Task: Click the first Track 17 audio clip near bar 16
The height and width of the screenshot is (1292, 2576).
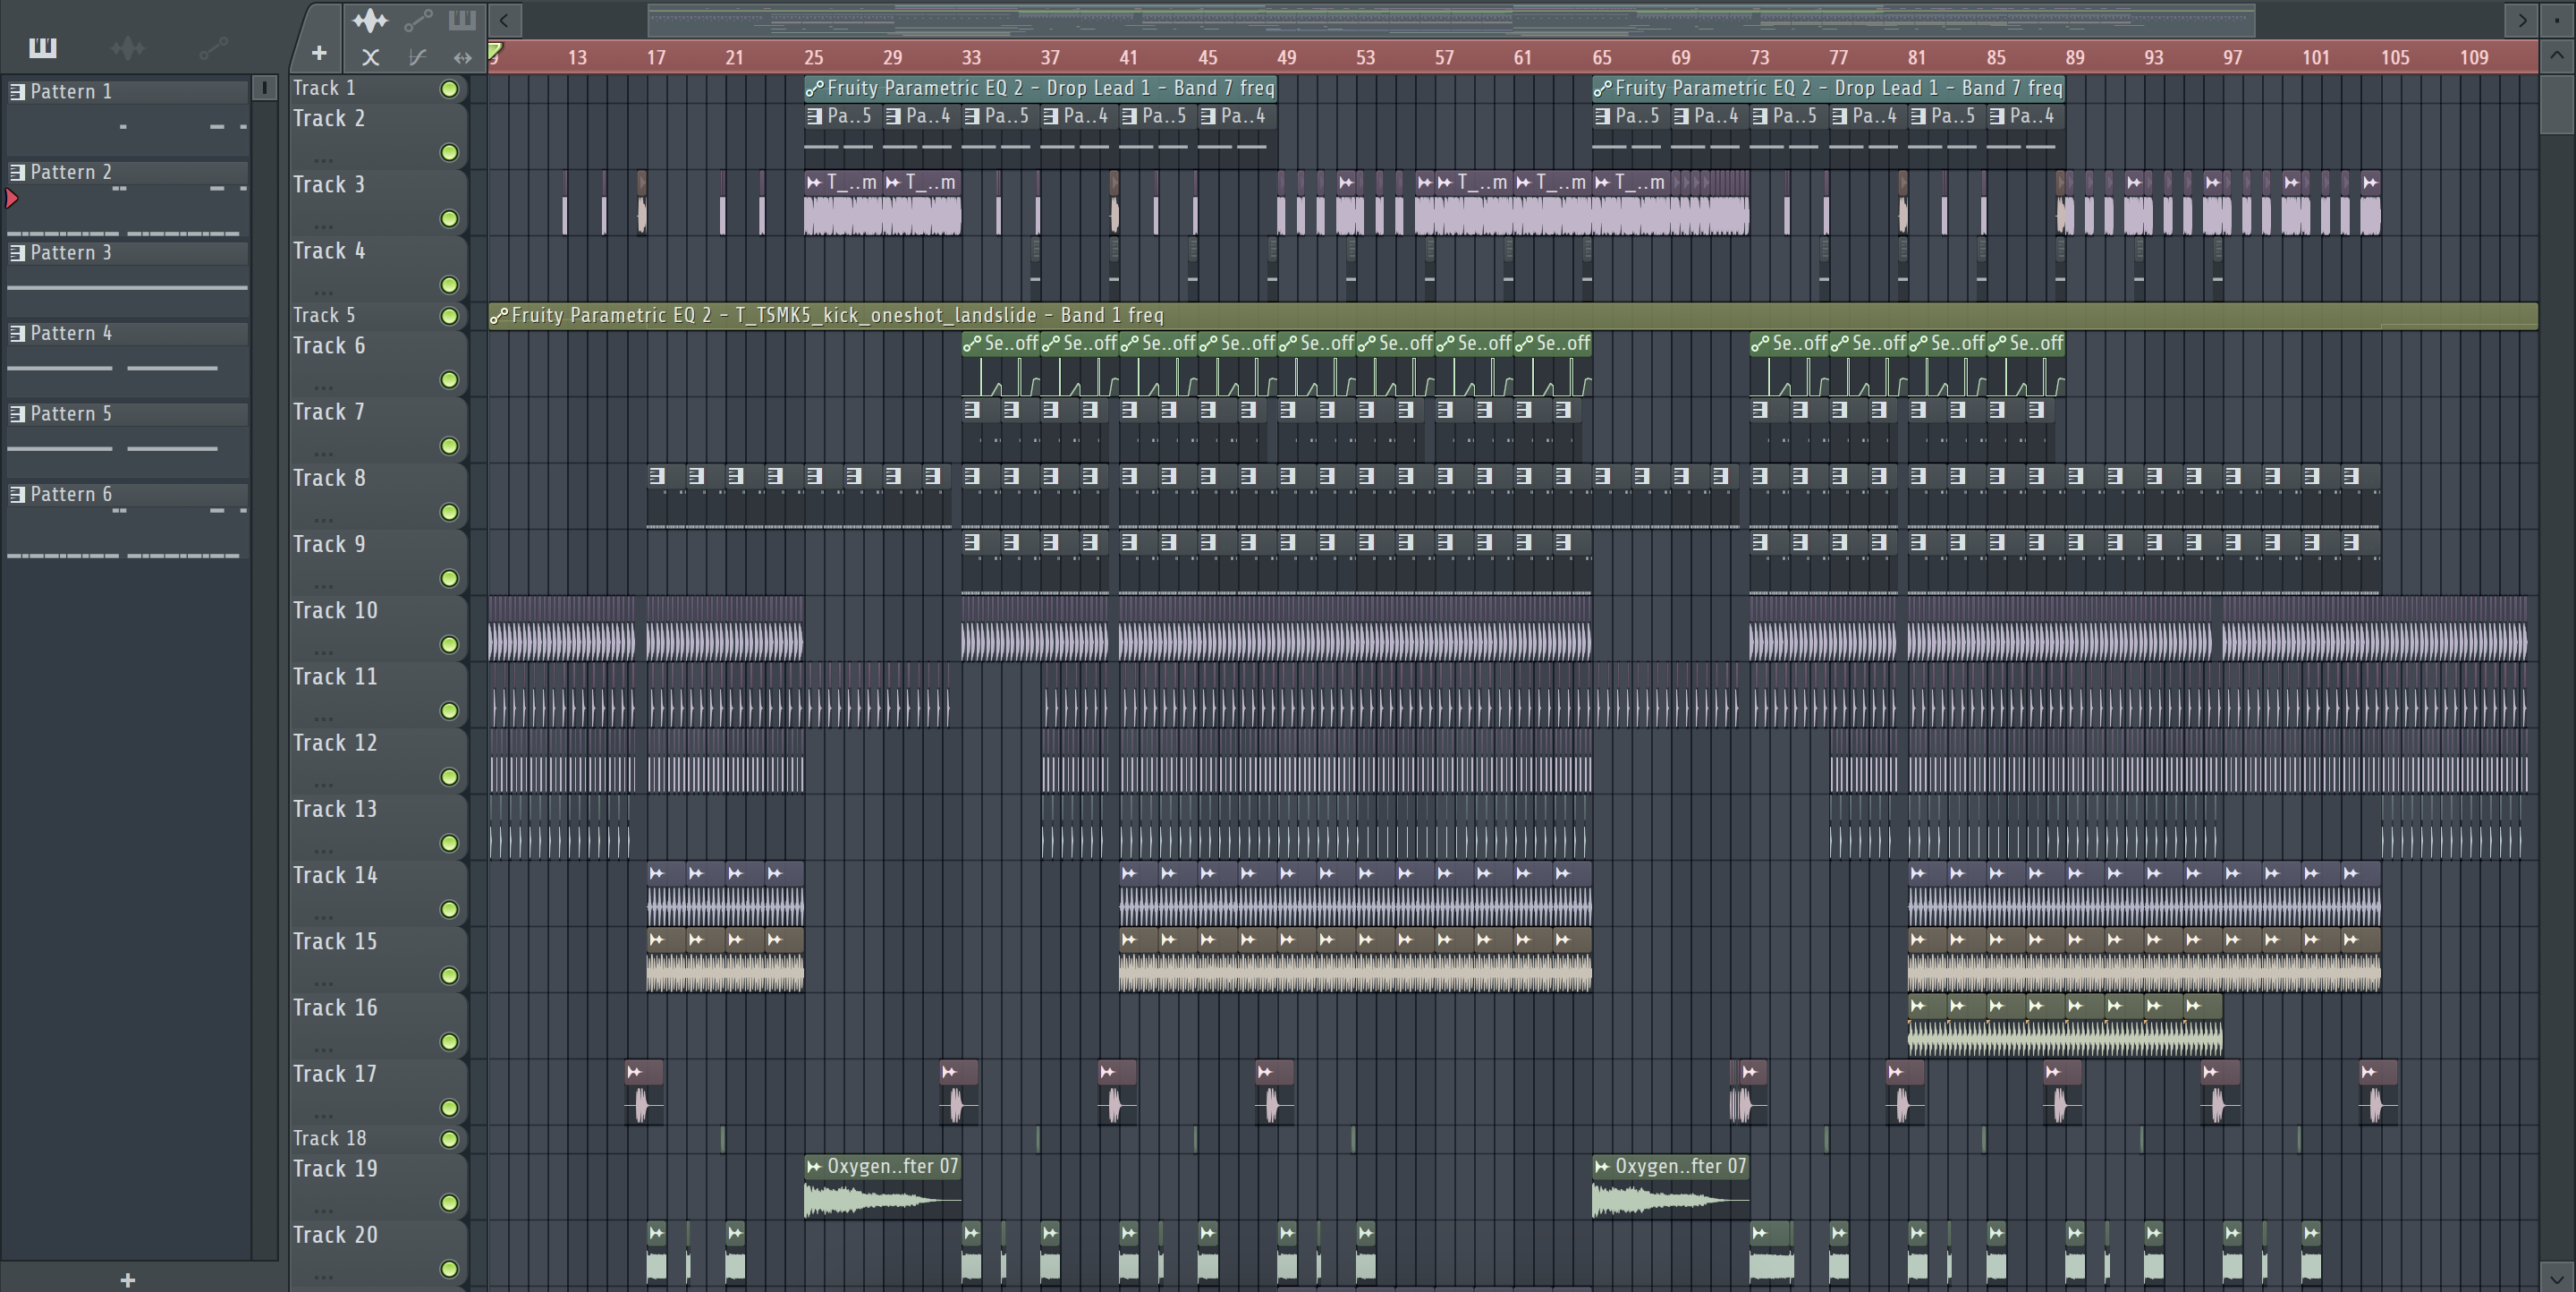Action: (x=644, y=1092)
